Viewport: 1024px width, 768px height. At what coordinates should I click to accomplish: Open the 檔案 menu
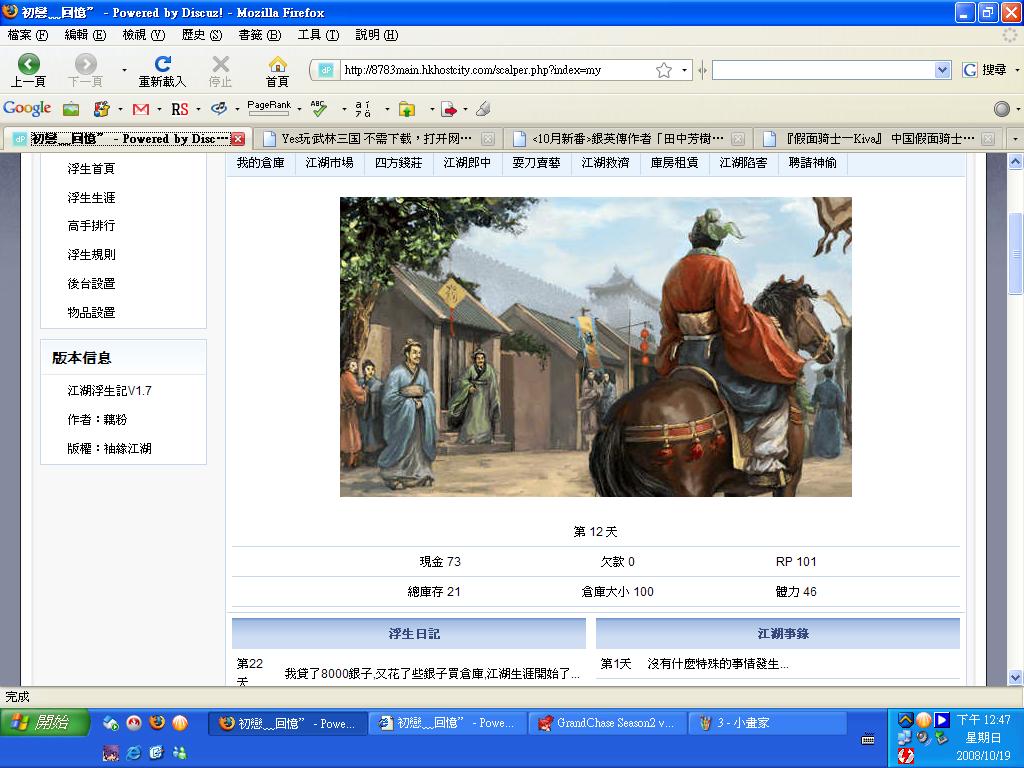tap(27, 35)
